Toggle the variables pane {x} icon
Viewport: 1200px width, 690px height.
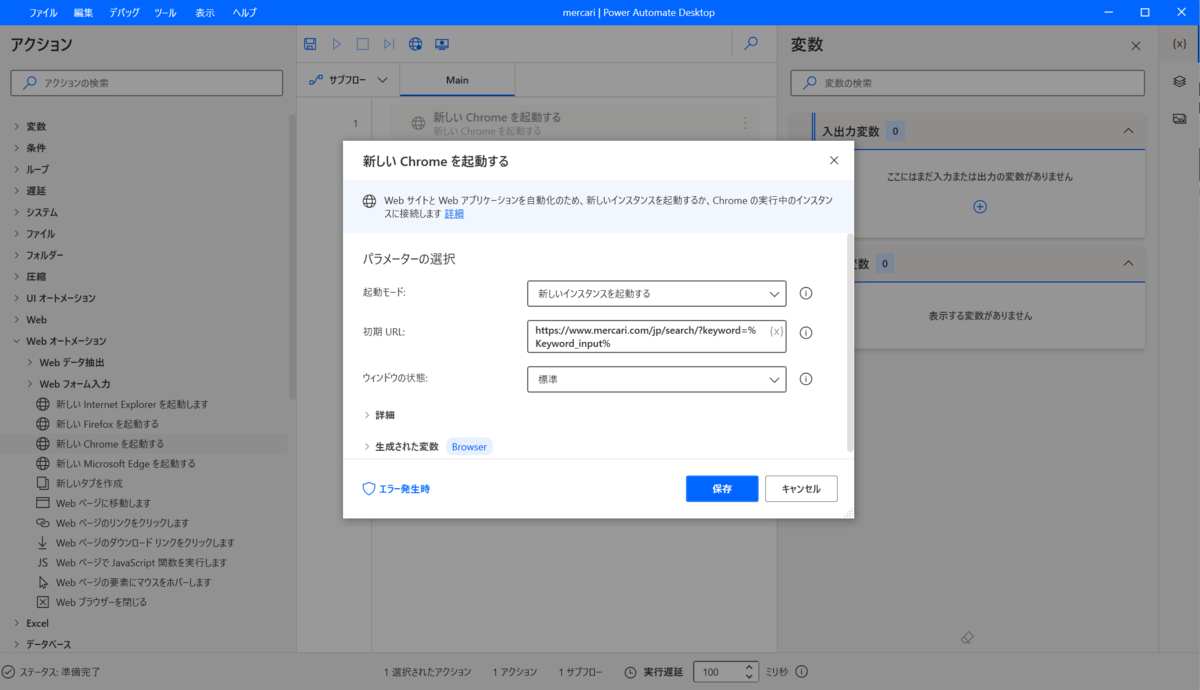(1179, 45)
